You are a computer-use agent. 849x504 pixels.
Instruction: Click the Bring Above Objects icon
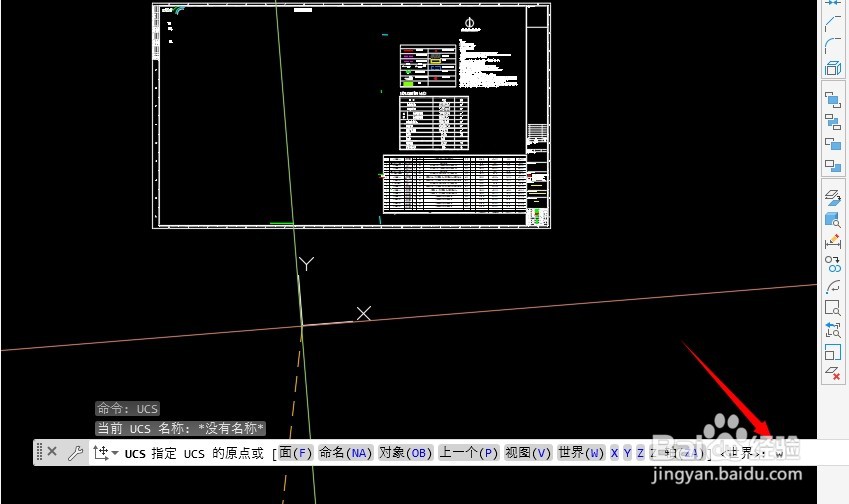tap(833, 144)
